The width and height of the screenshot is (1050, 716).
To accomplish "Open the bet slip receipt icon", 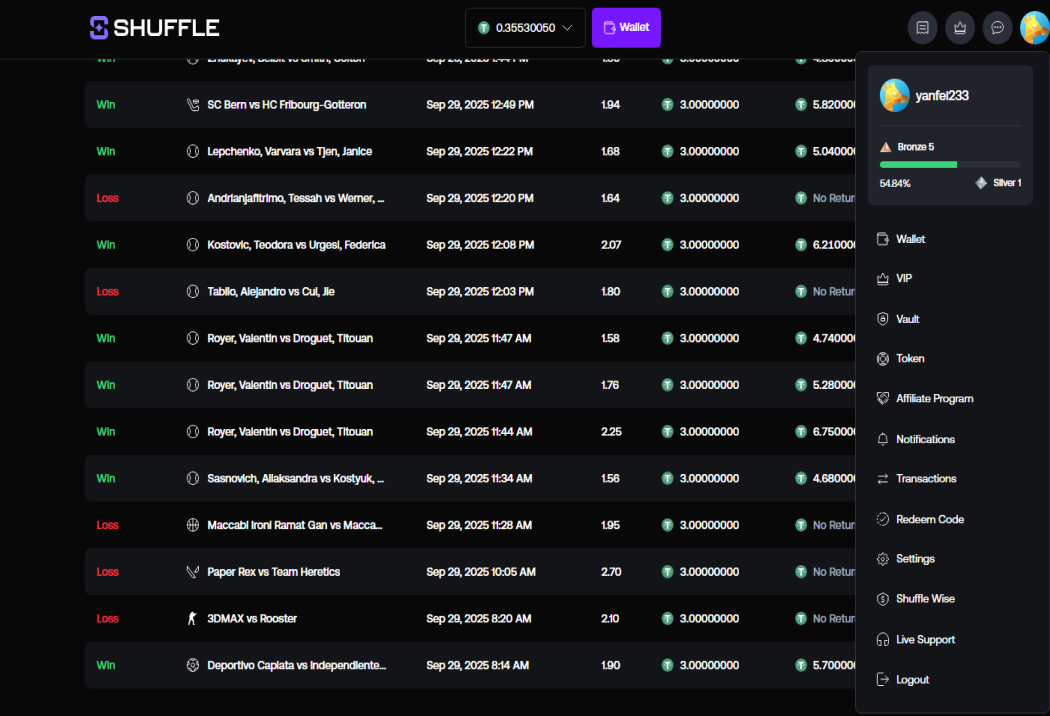I will coord(922,28).
